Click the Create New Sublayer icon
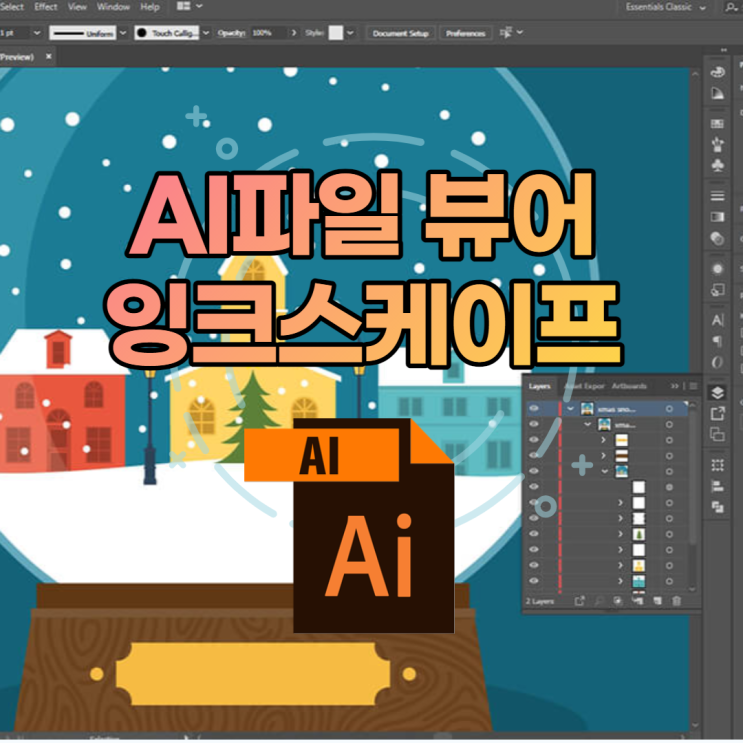The image size is (743, 743). pos(638,600)
